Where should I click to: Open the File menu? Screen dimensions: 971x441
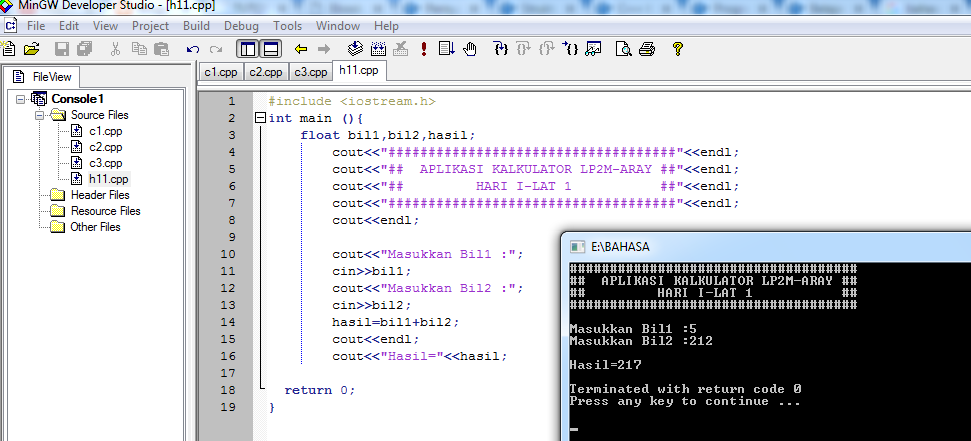[36, 26]
